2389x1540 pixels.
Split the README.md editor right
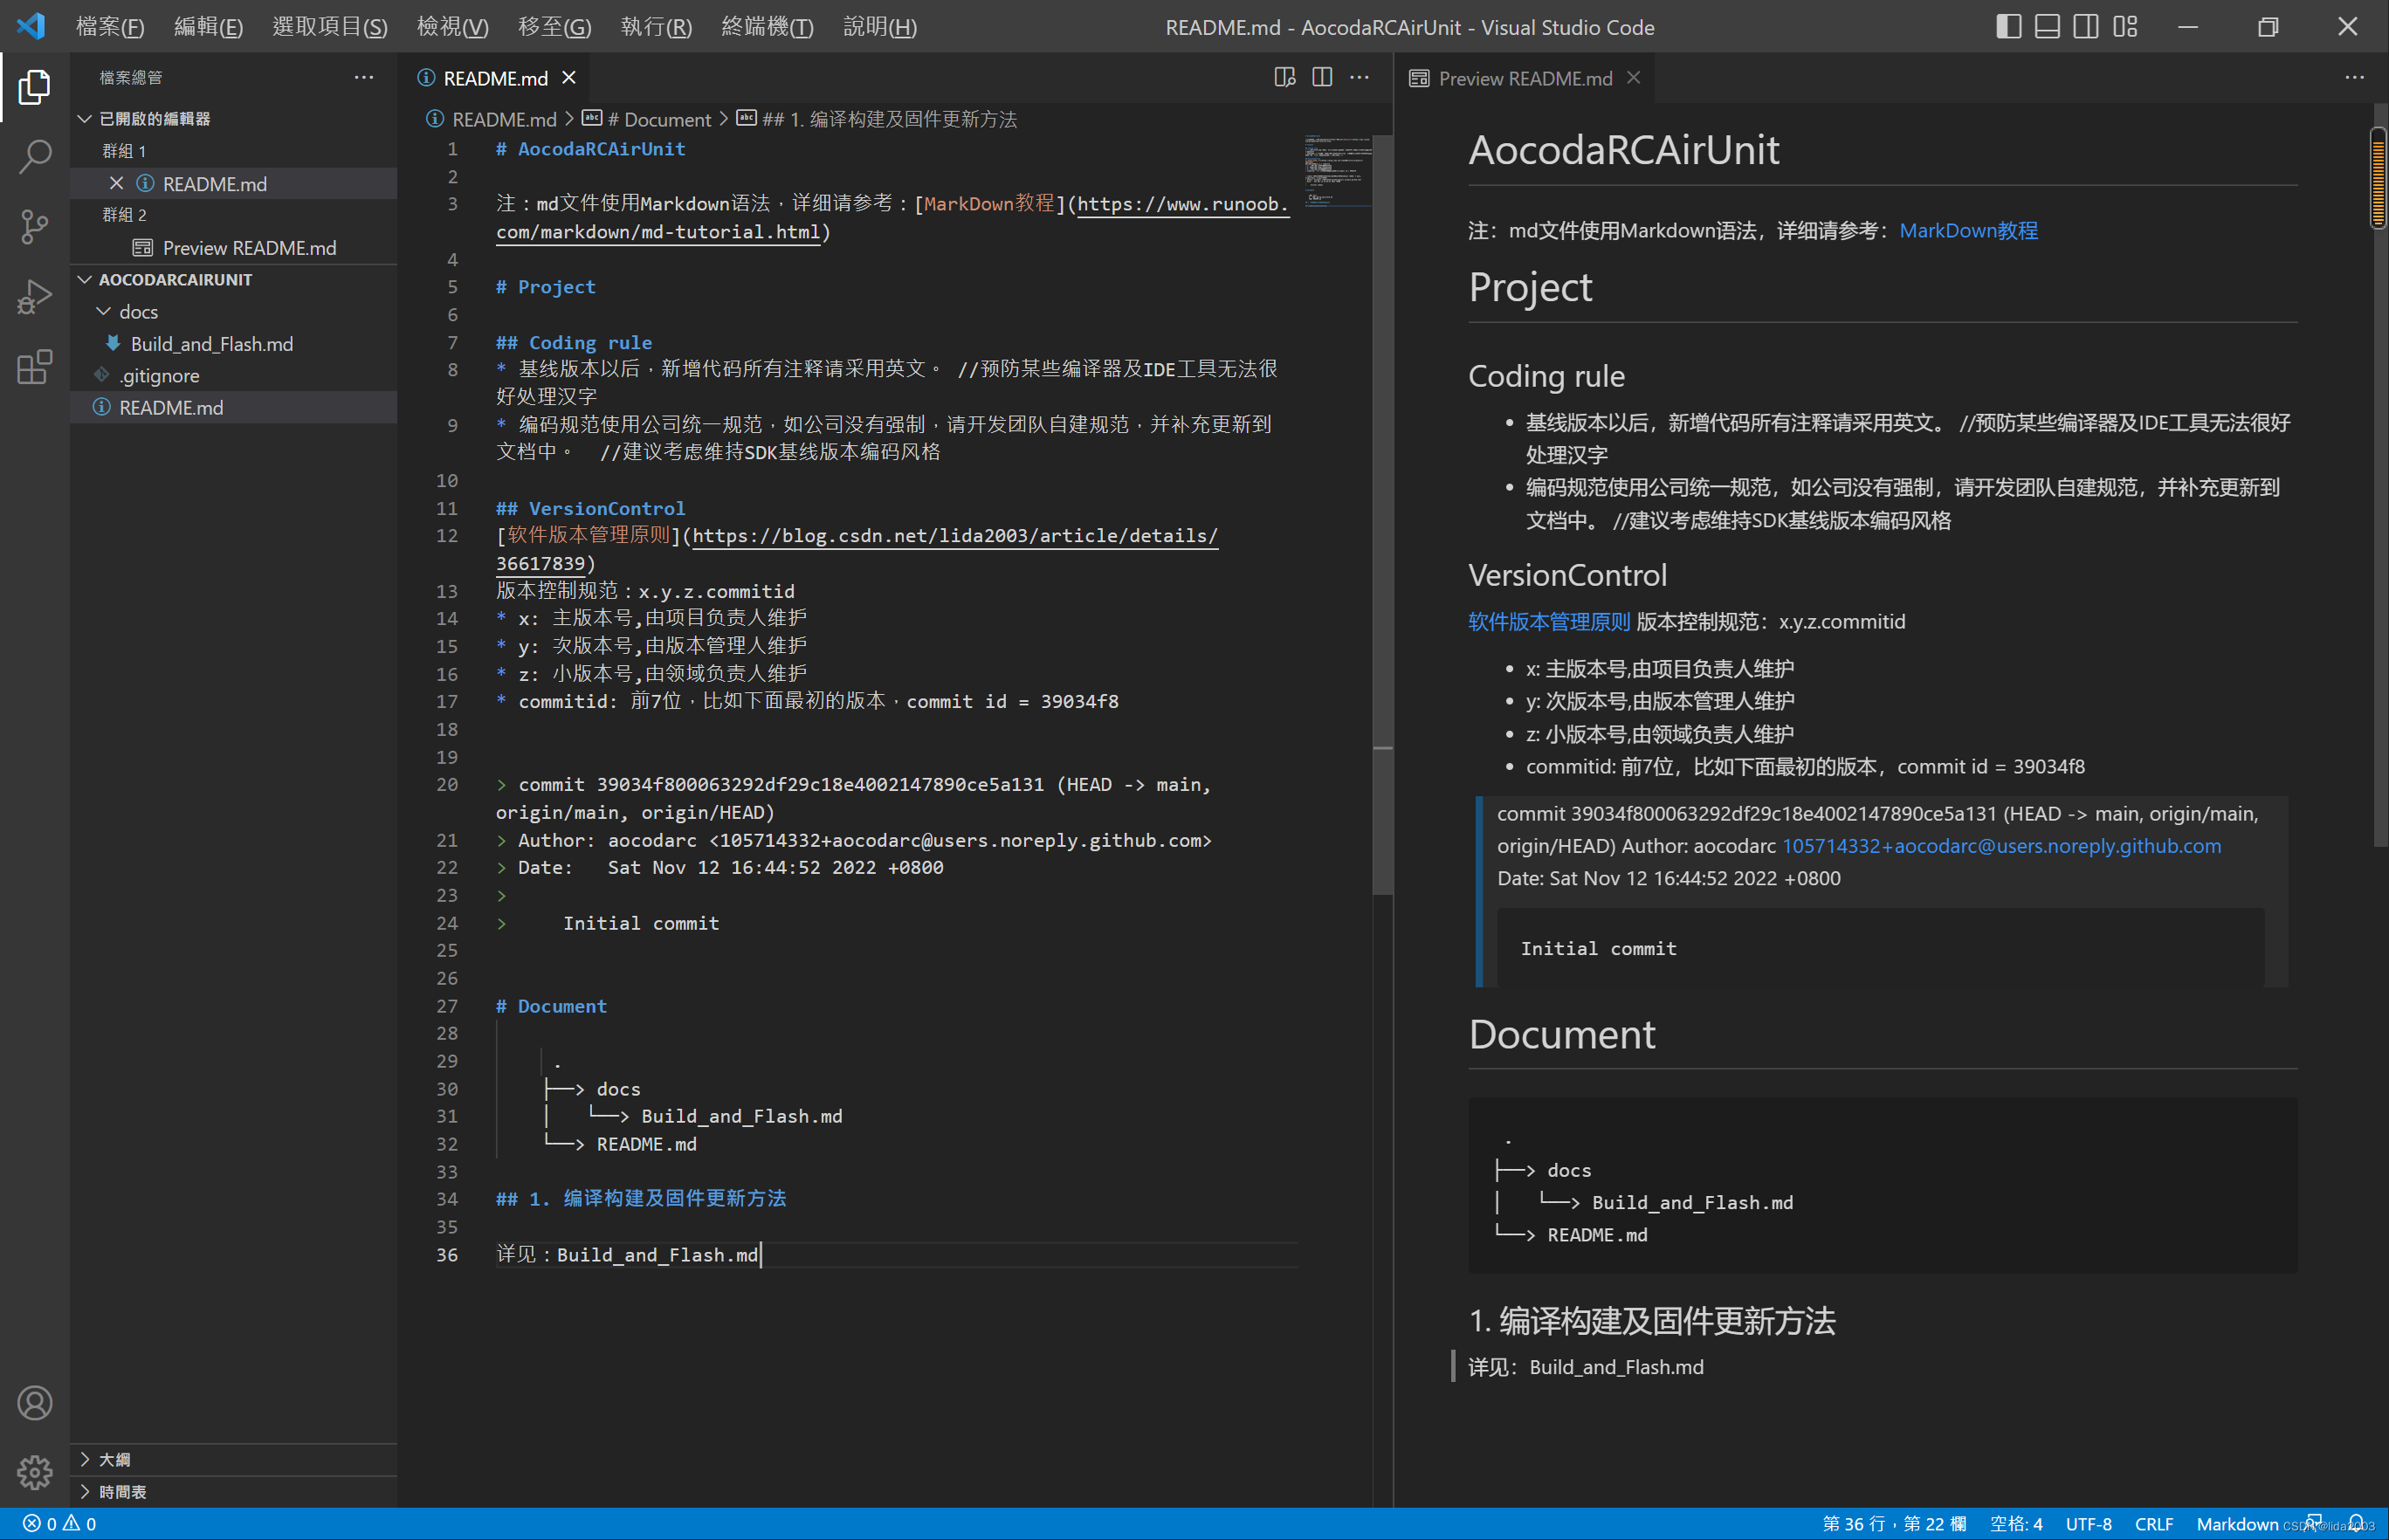pos(1322,78)
